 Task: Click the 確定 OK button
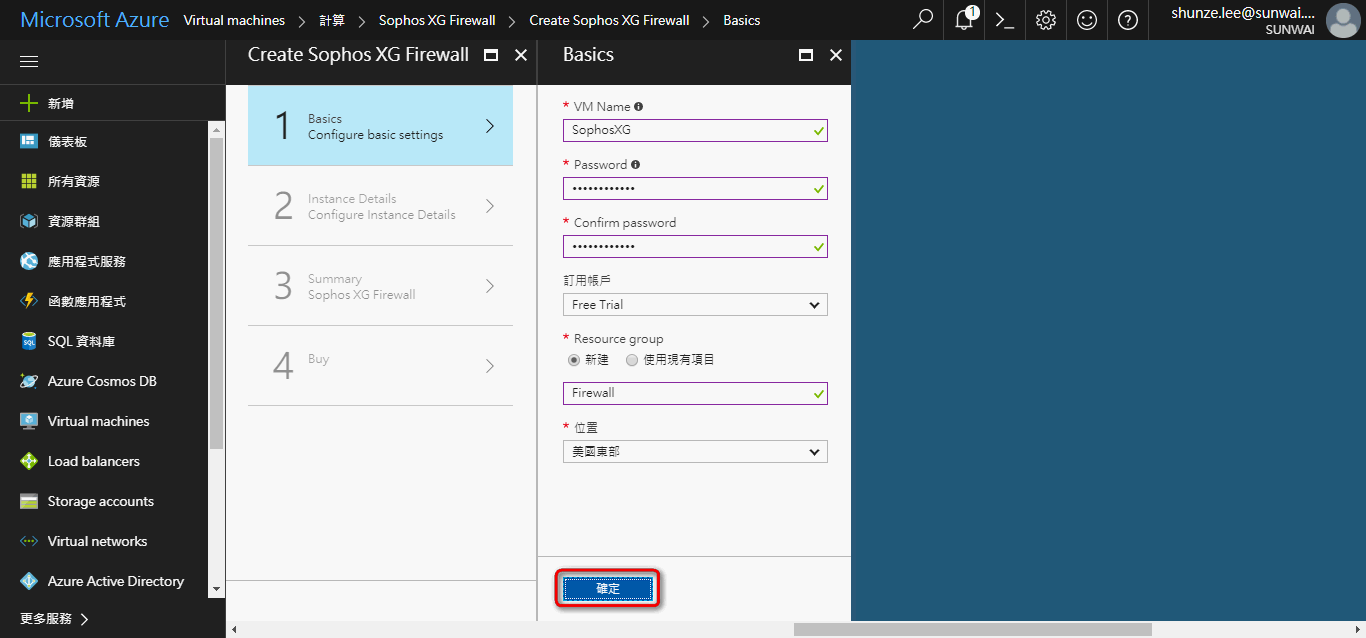pyautogui.click(x=608, y=589)
